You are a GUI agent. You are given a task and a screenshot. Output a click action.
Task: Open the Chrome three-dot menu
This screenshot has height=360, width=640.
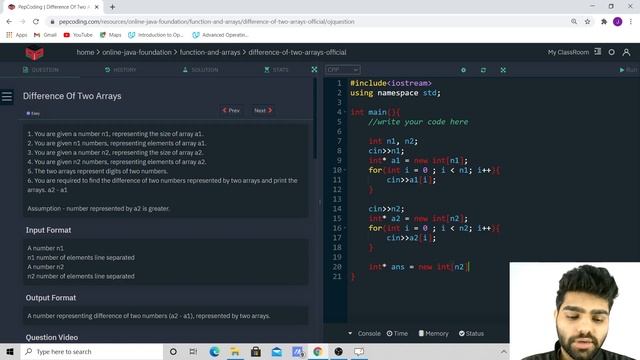631,22
